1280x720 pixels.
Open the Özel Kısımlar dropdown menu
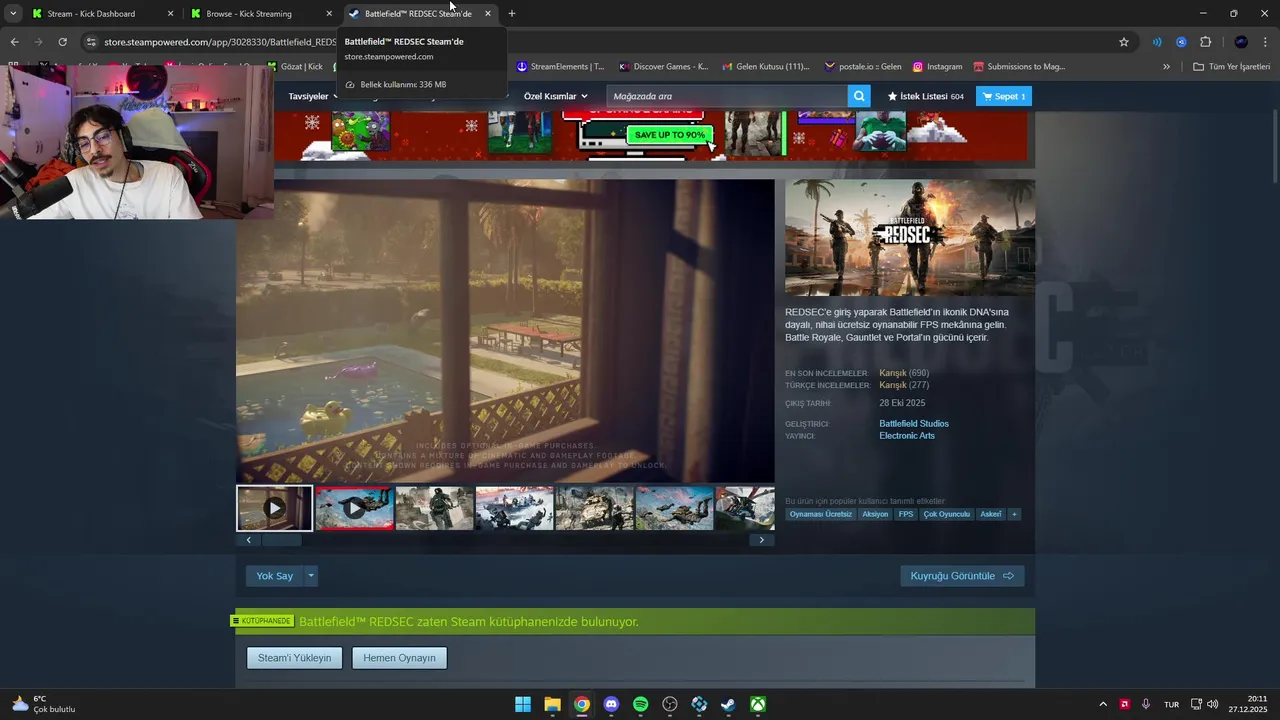pos(555,96)
